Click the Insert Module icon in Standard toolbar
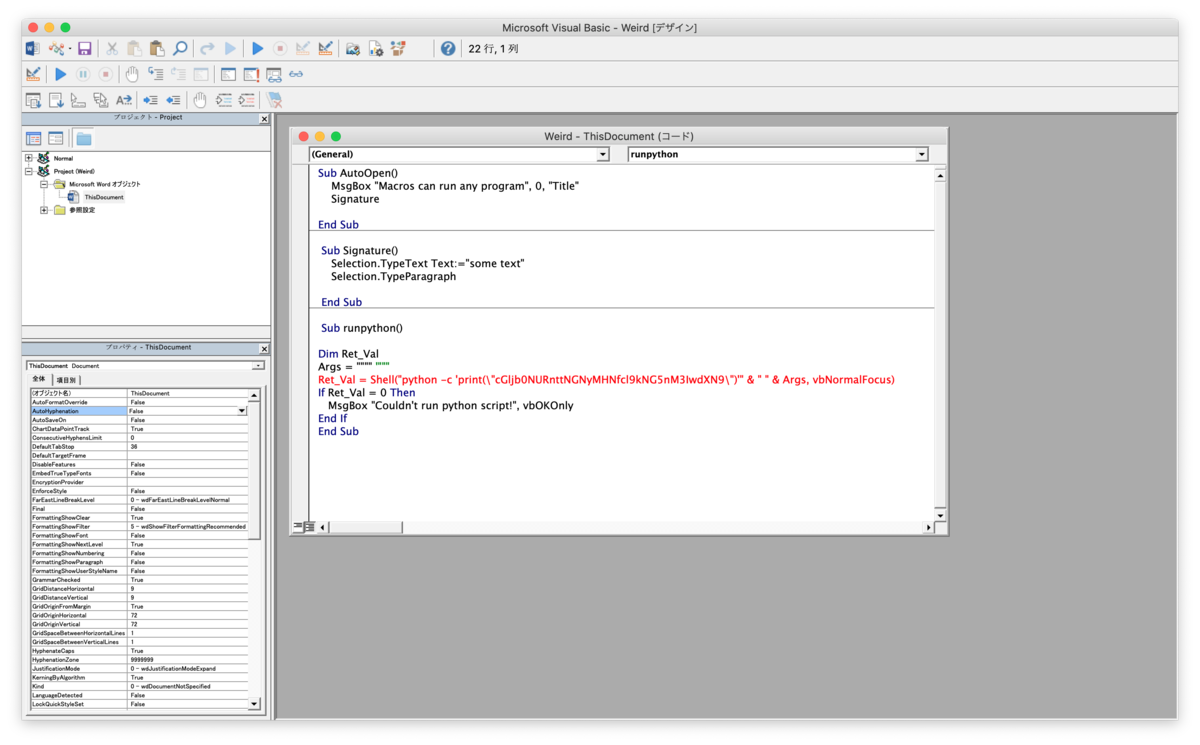The height and width of the screenshot is (745, 1200). click(x=55, y=48)
